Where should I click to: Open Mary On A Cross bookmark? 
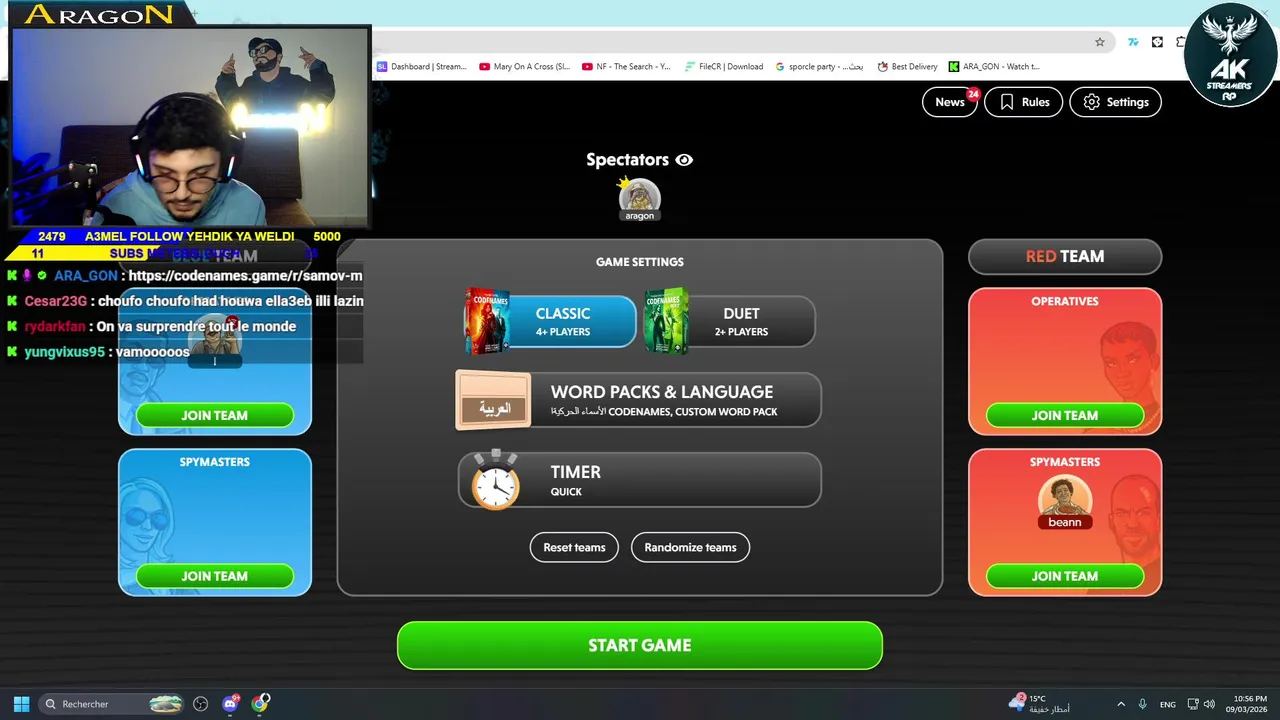tap(524, 67)
